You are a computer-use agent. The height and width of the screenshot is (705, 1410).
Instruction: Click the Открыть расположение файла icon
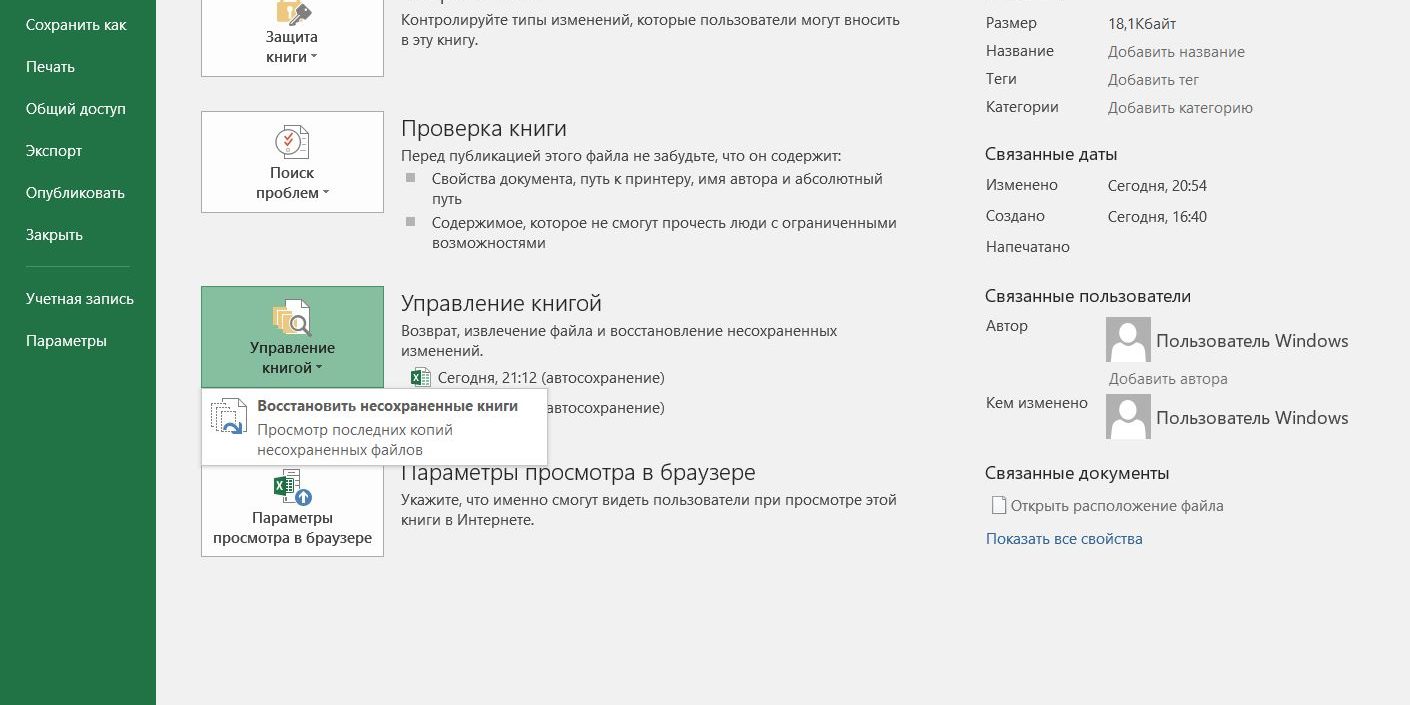coord(998,505)
